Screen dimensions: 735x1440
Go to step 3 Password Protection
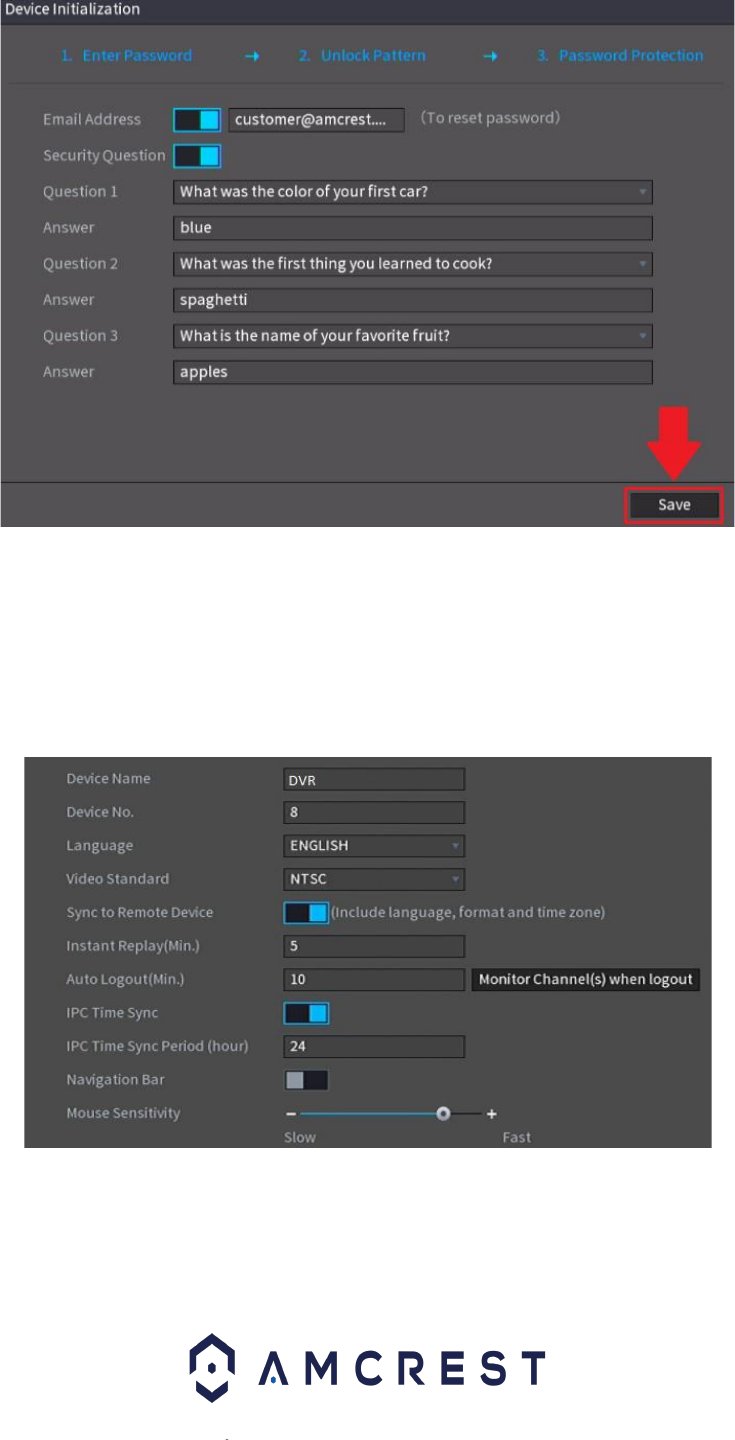[620, 56]
